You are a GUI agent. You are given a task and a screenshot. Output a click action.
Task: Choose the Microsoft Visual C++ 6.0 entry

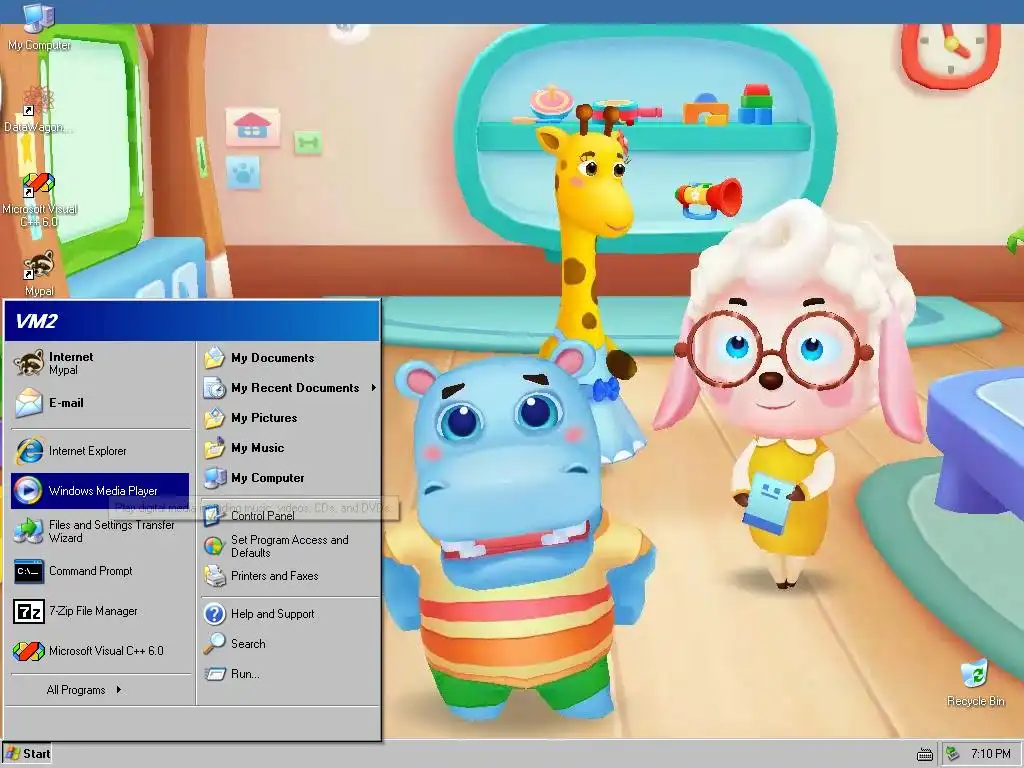coord(101,651)
